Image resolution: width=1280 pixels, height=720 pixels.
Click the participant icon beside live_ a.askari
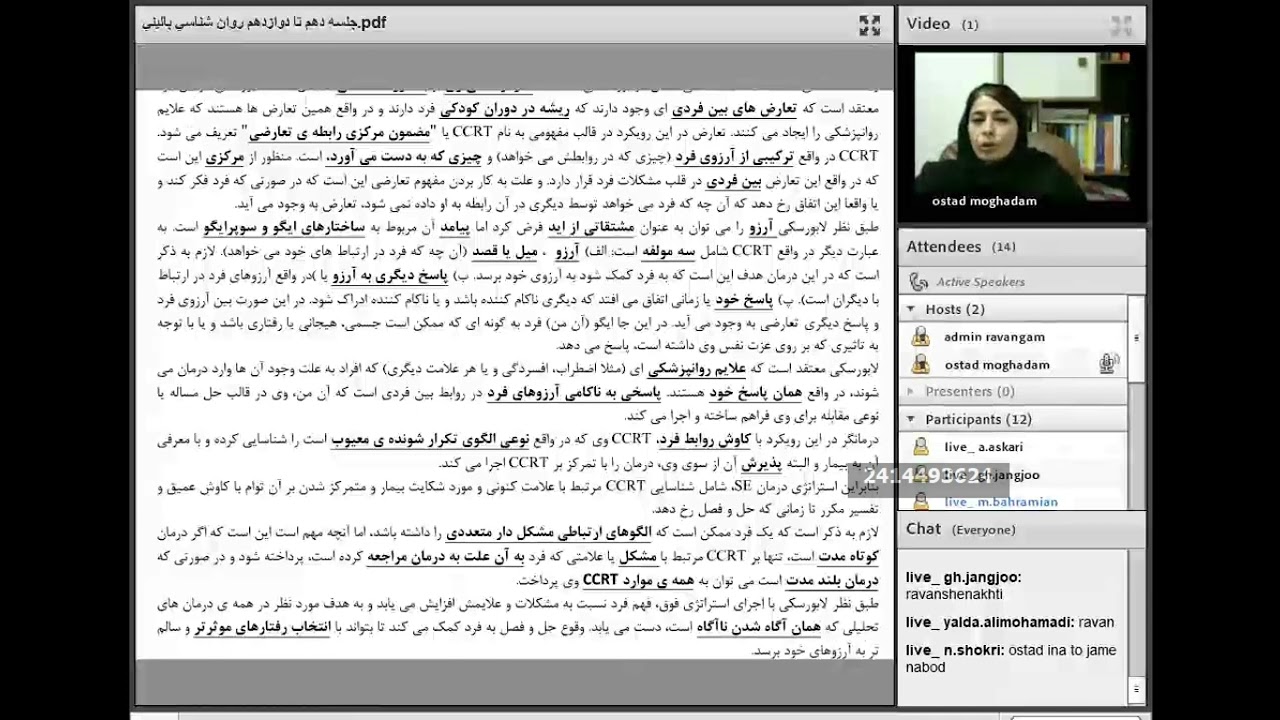pos(920,447)
